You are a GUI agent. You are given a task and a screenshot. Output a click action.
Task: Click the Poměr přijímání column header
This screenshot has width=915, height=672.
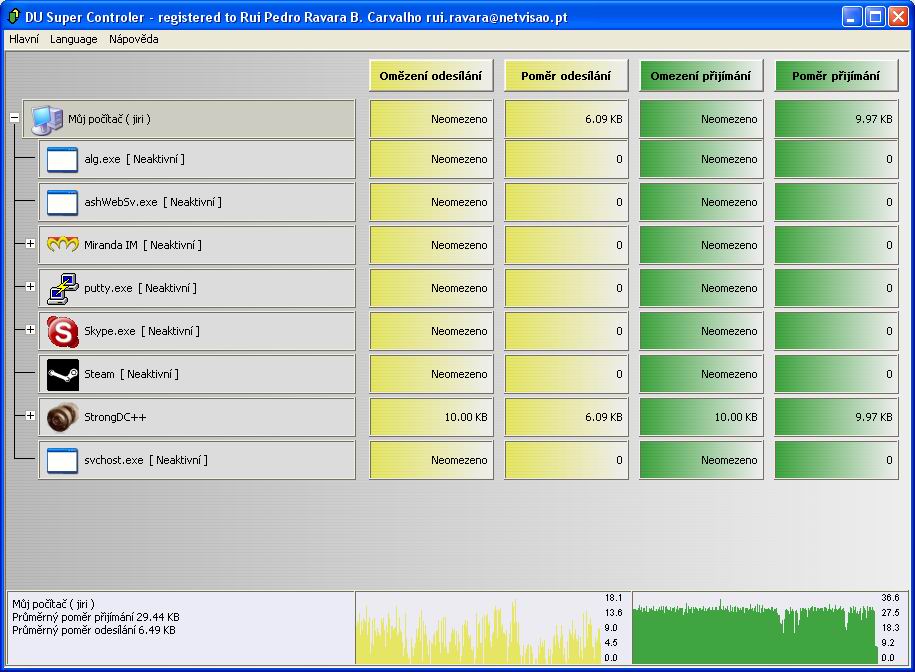836,76
